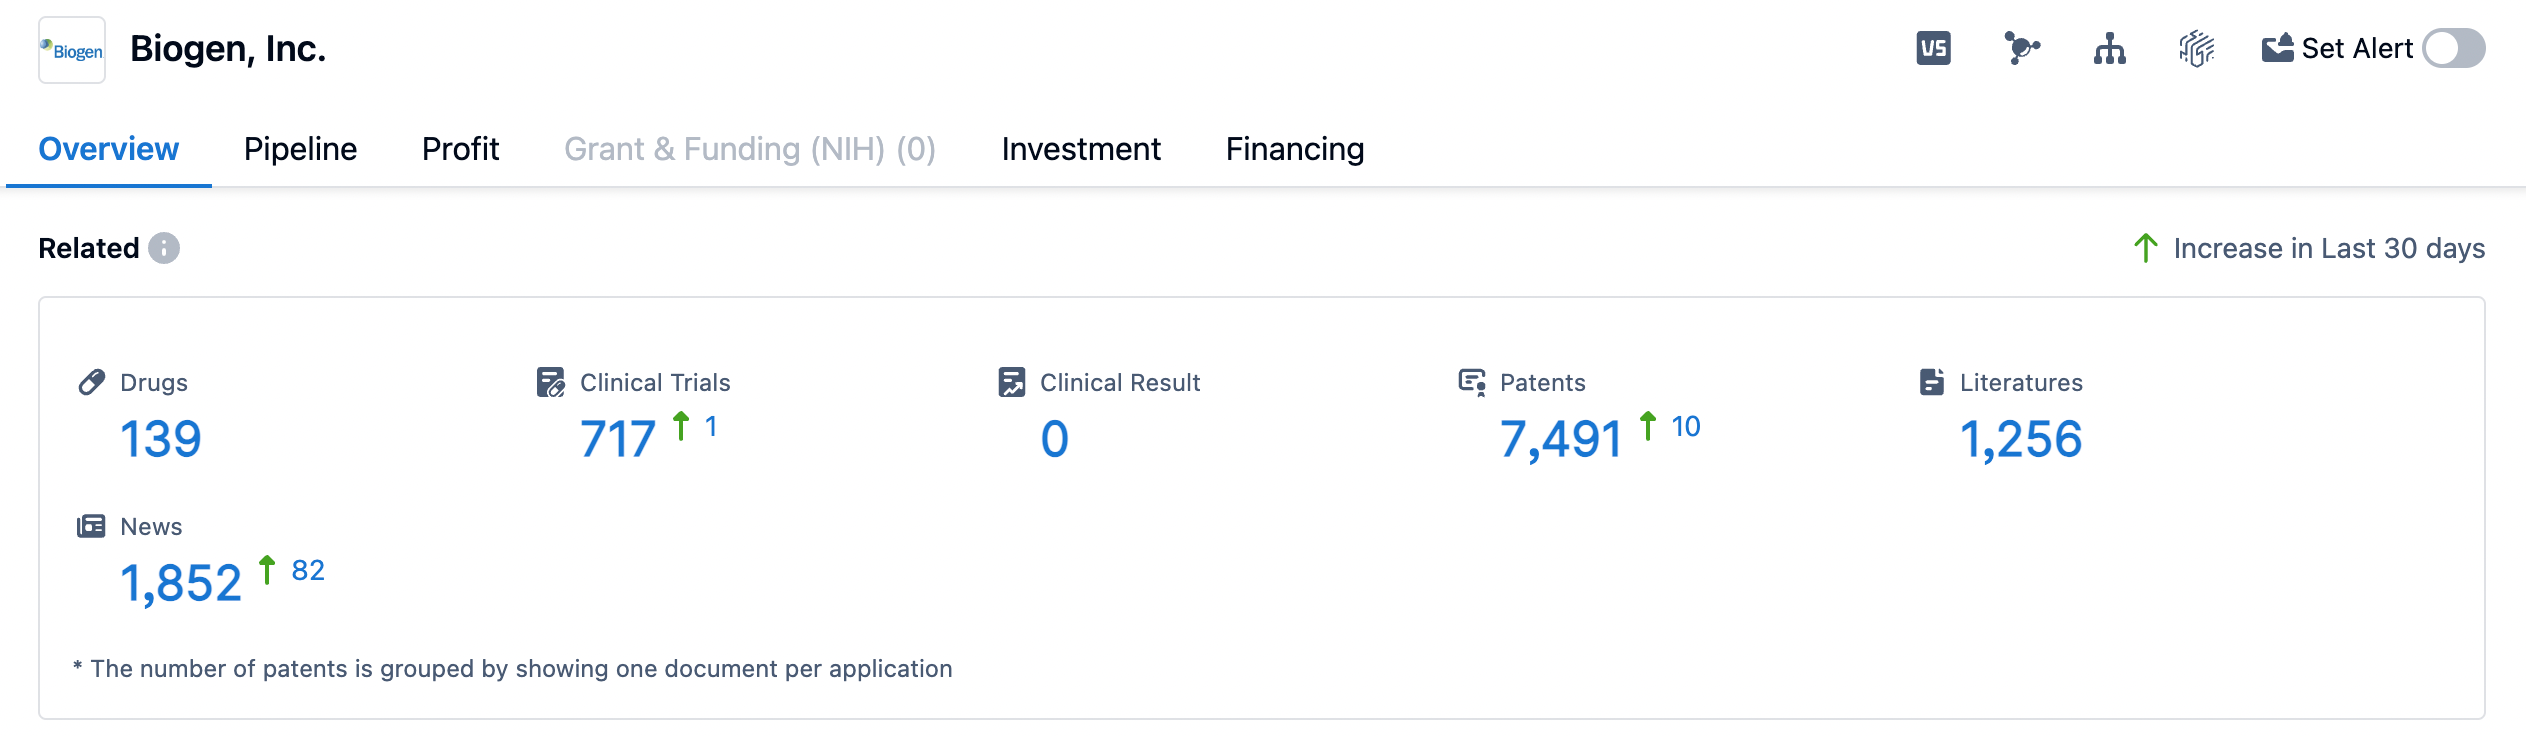Screen dimensions: 2526x736
Task: Go to the Financing tab
Action: [1295, 149]
